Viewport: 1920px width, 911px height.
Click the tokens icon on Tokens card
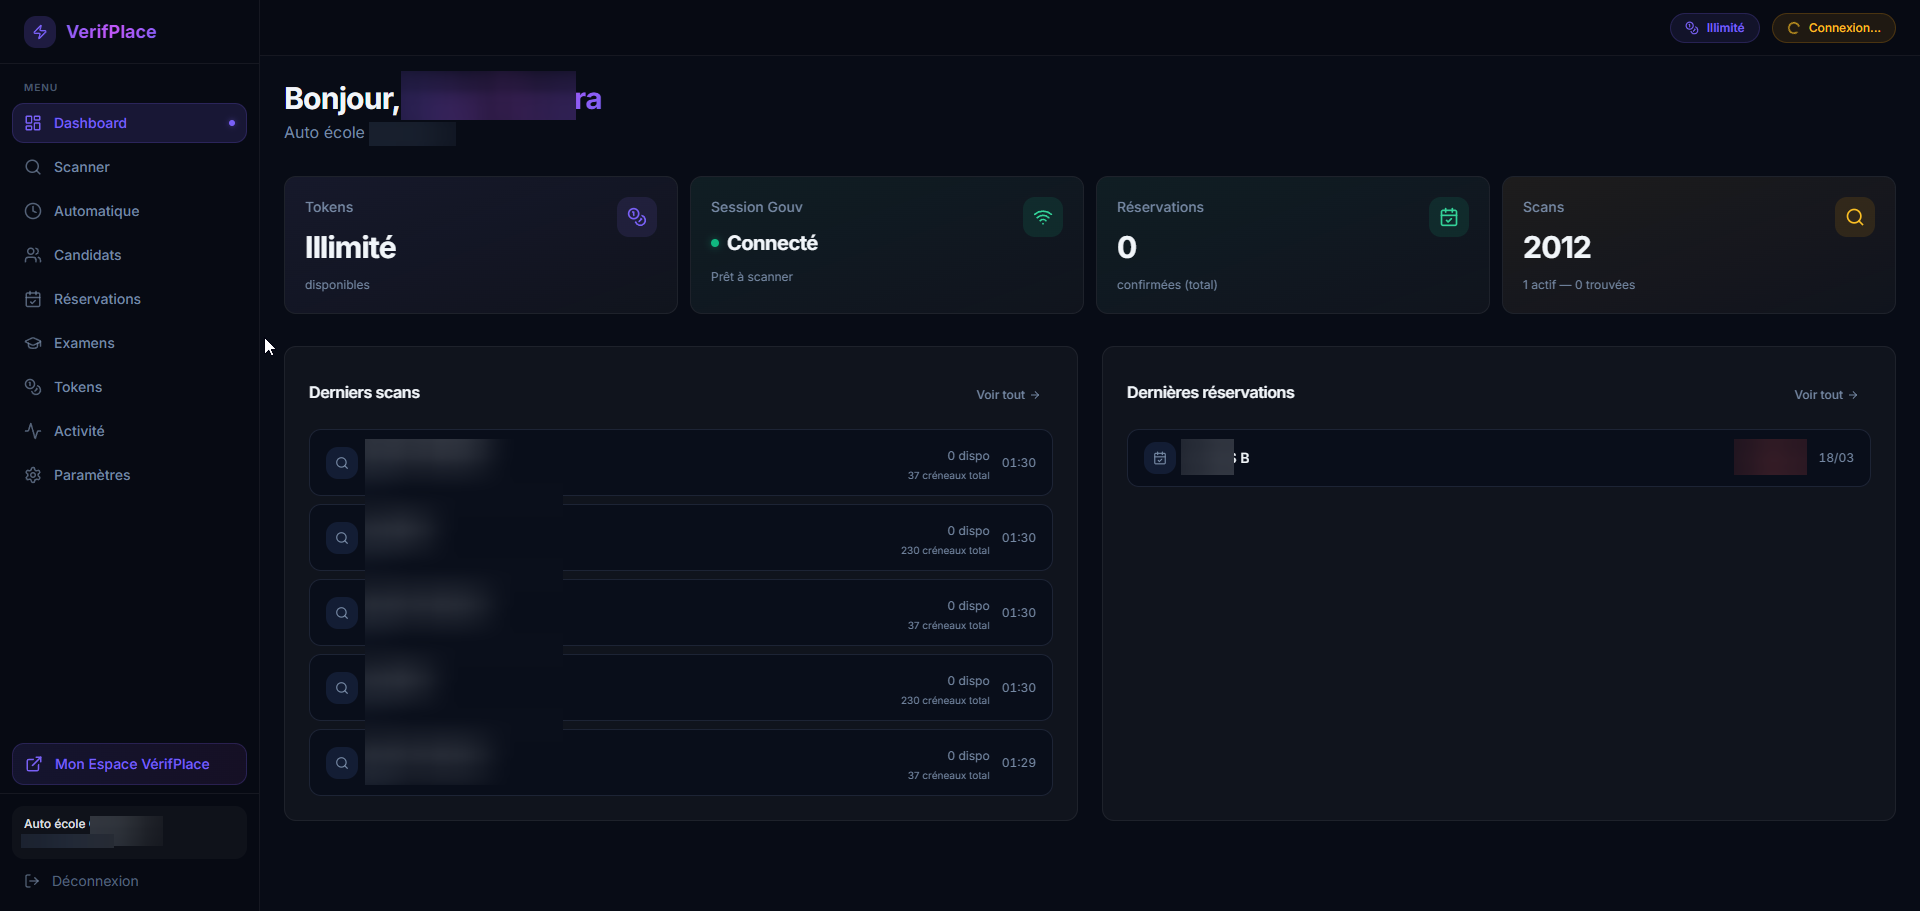pyautogui.click(x=637, y=217)
